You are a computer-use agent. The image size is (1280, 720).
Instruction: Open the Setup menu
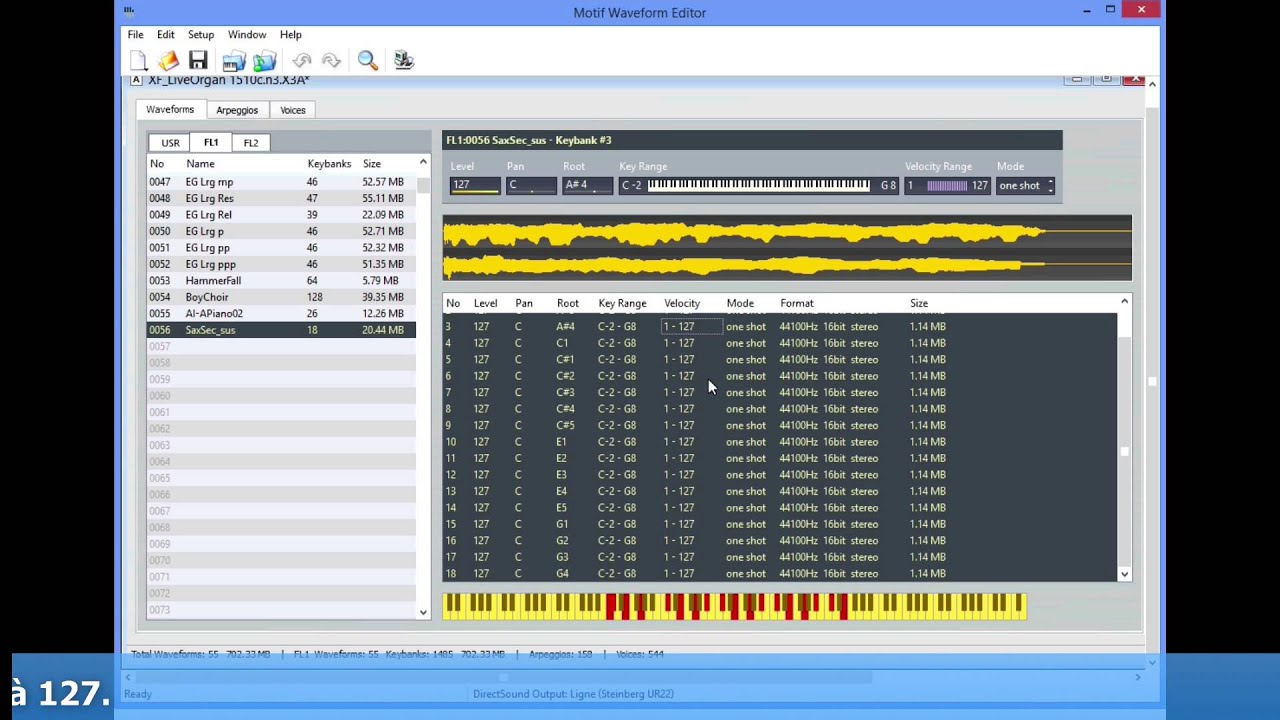click(201, 35)
